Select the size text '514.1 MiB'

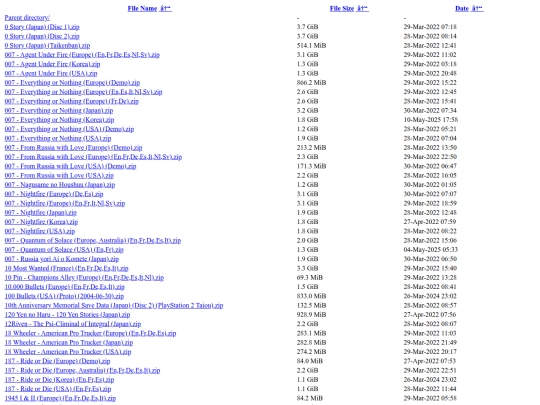[311, 45]
